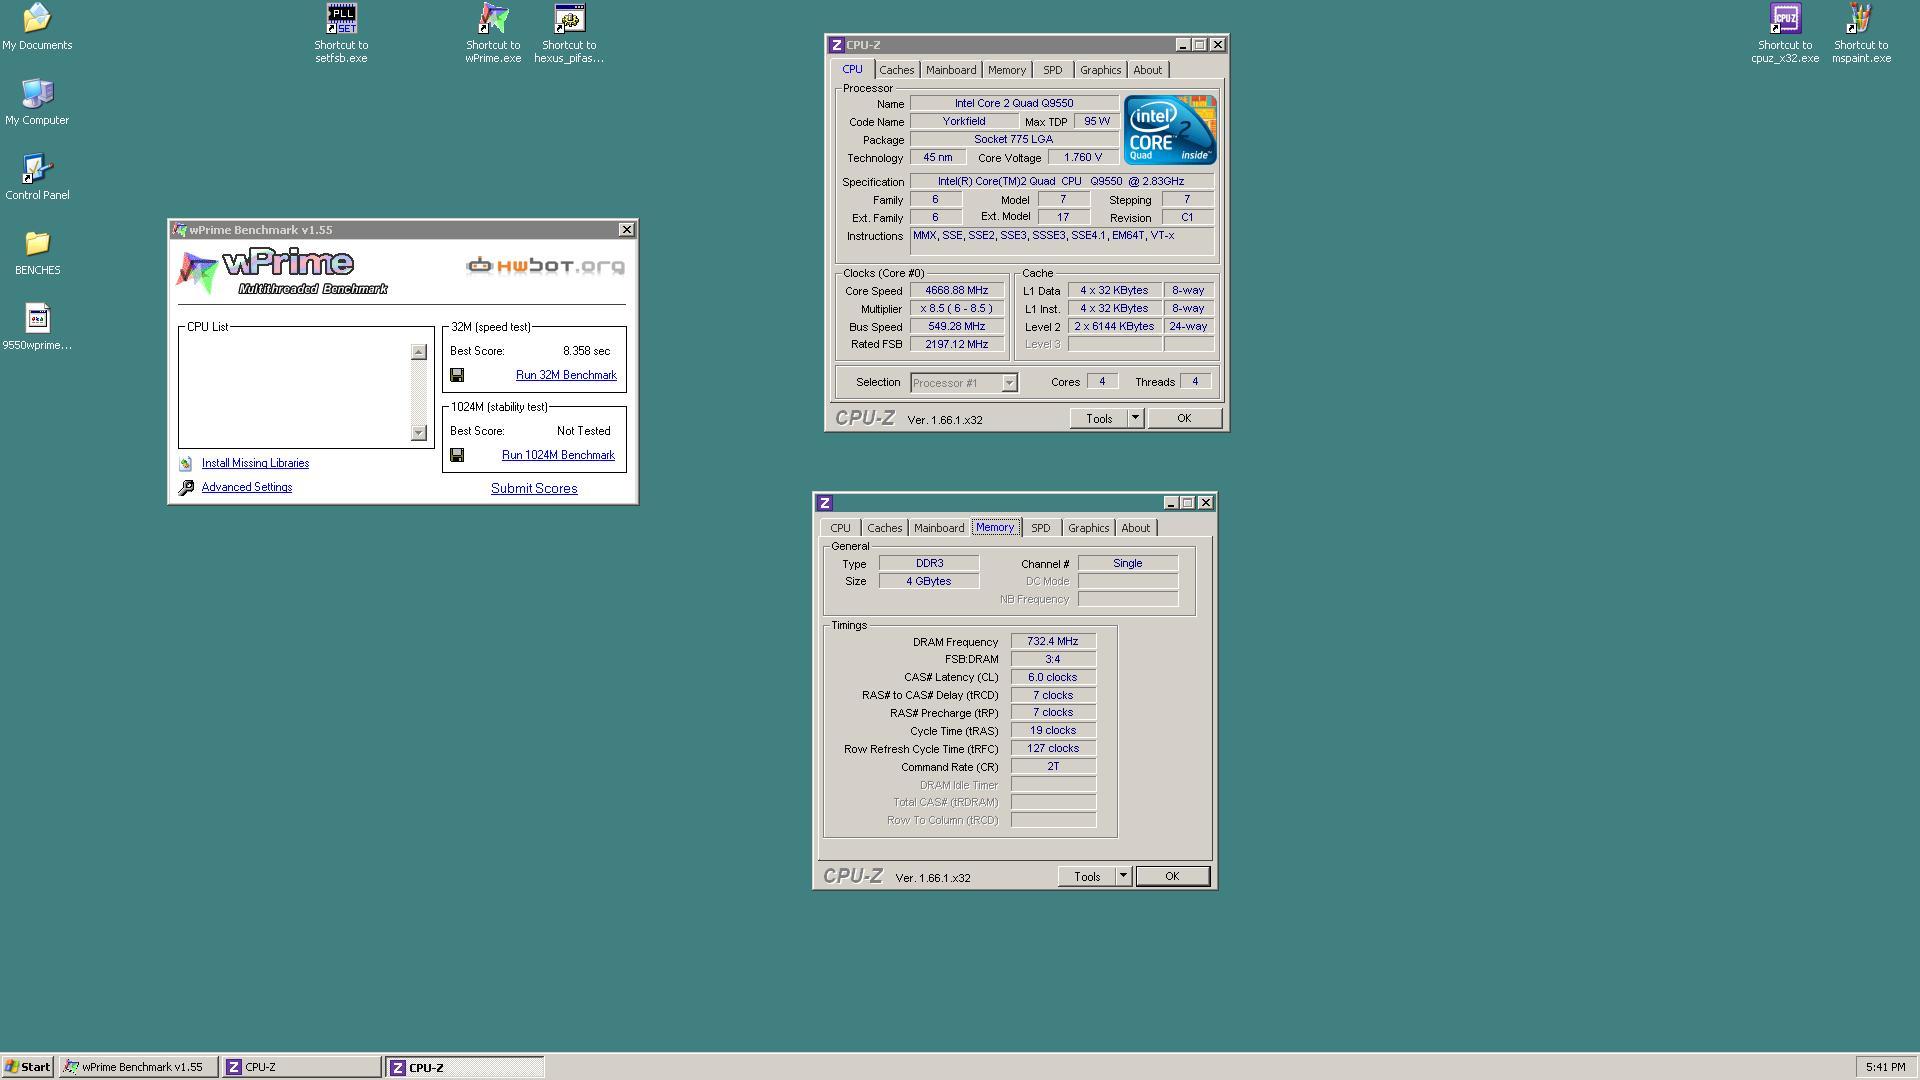Click the save icon beside Run 32M Benchmark
Viewport: 1920px width, 1080px height.
[457, 375]
